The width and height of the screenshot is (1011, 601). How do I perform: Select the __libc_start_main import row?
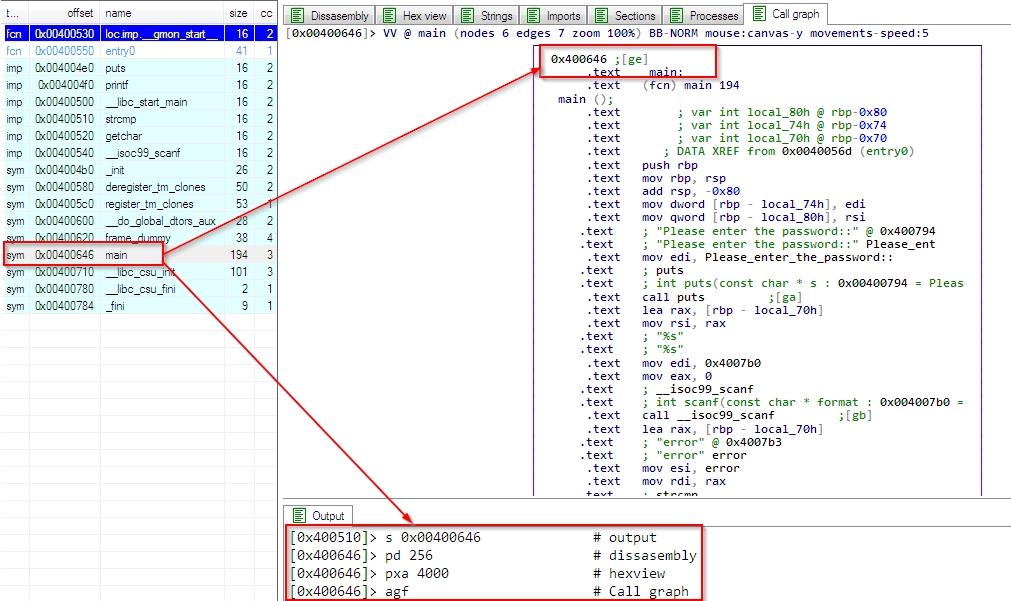click(139, 102)
